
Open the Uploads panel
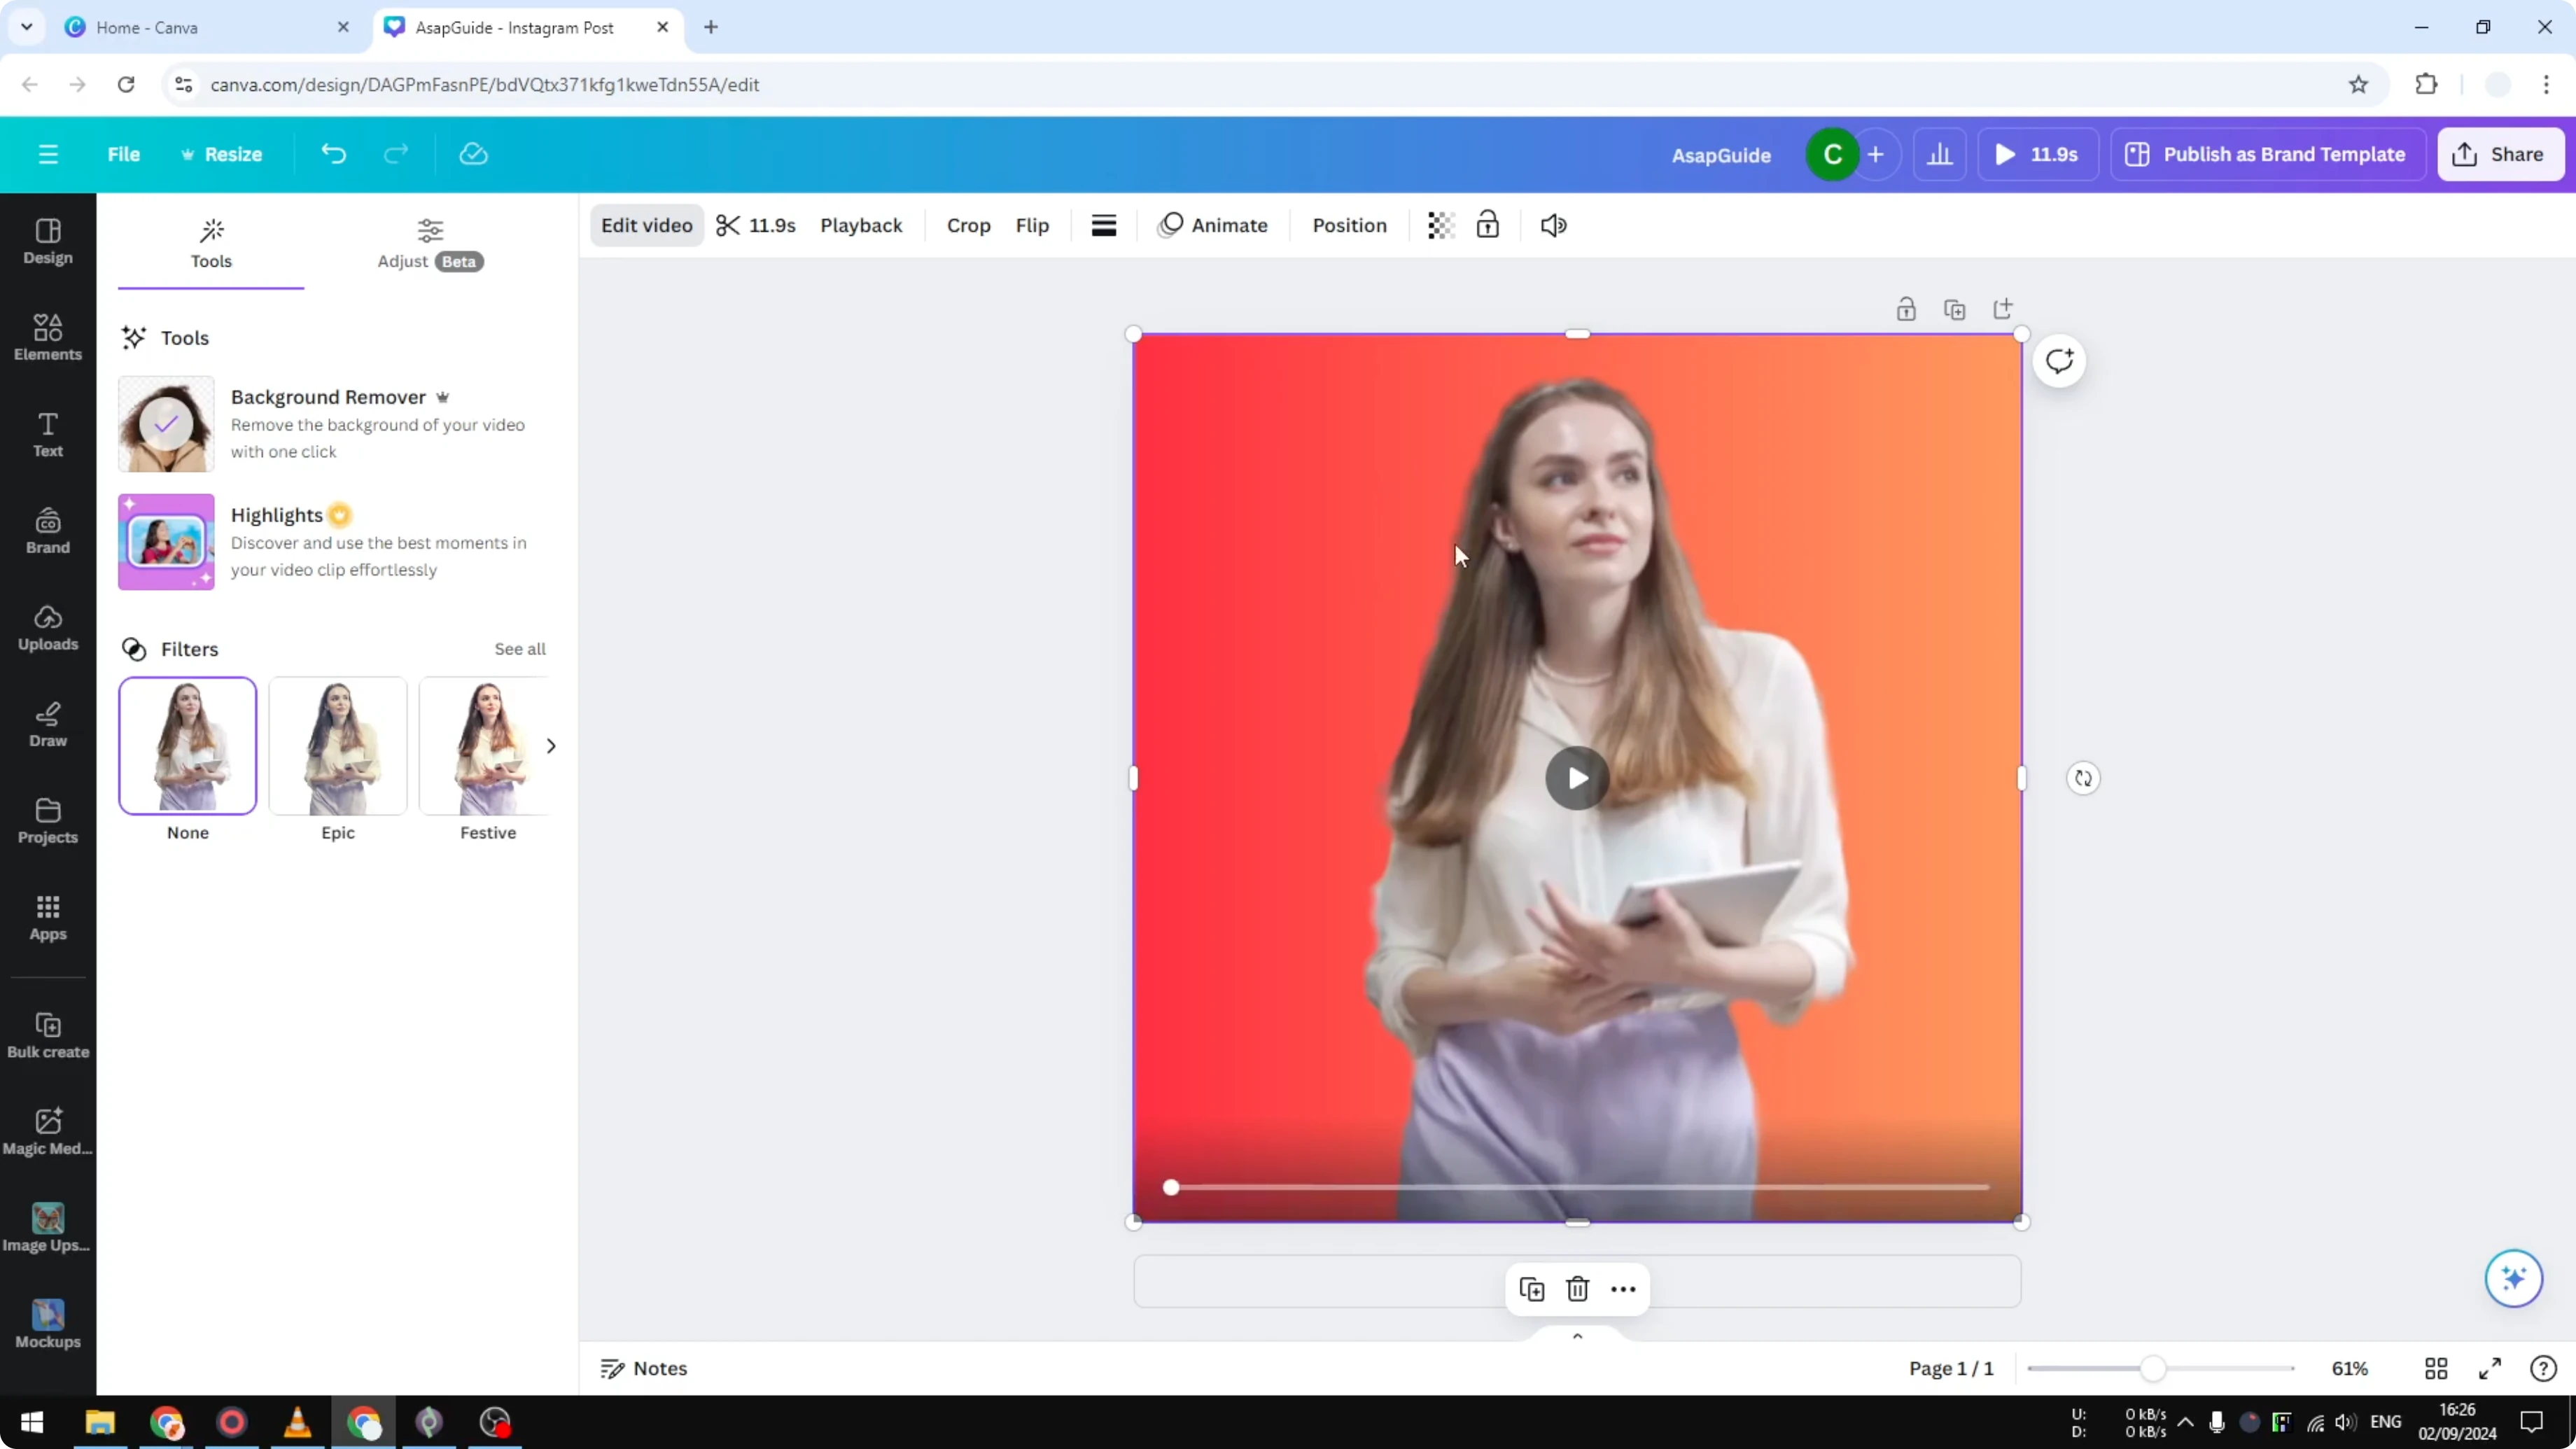[x=48, y=628]
